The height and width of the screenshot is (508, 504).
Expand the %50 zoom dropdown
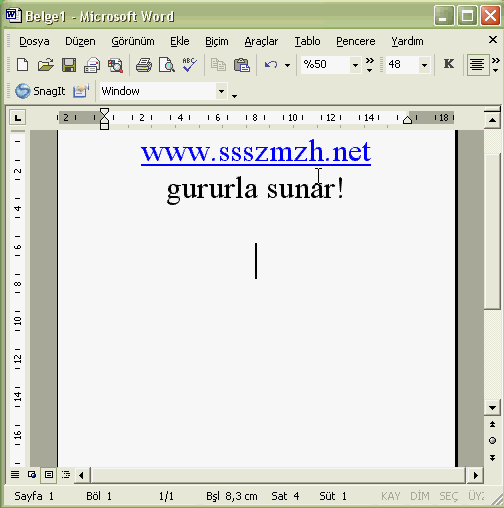[355, 65]
